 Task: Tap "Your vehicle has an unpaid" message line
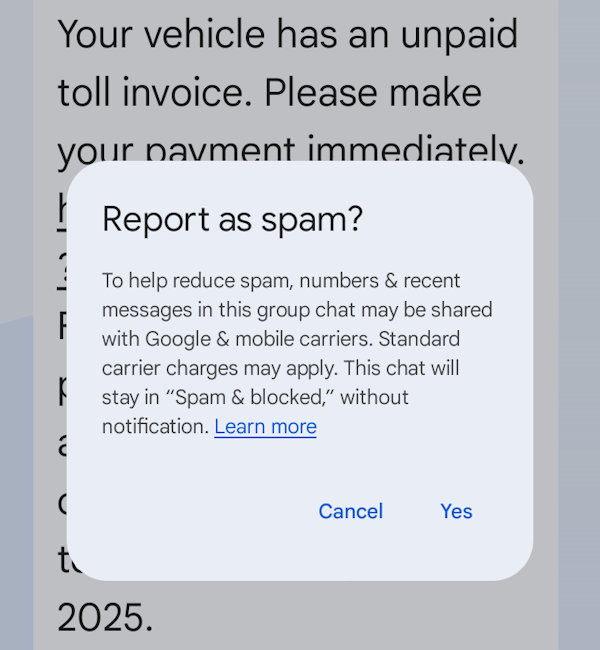click(287, 35)
